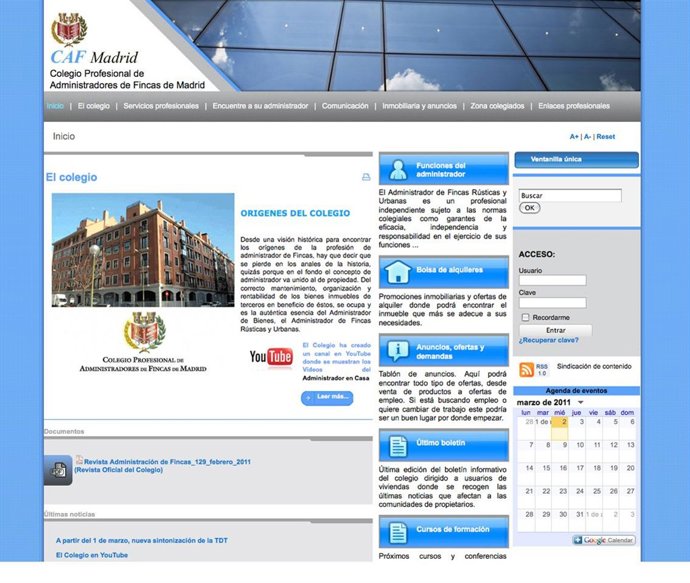690x583 pixels.
Task: Click the Entrar login button
Action: tap(556, 330)
